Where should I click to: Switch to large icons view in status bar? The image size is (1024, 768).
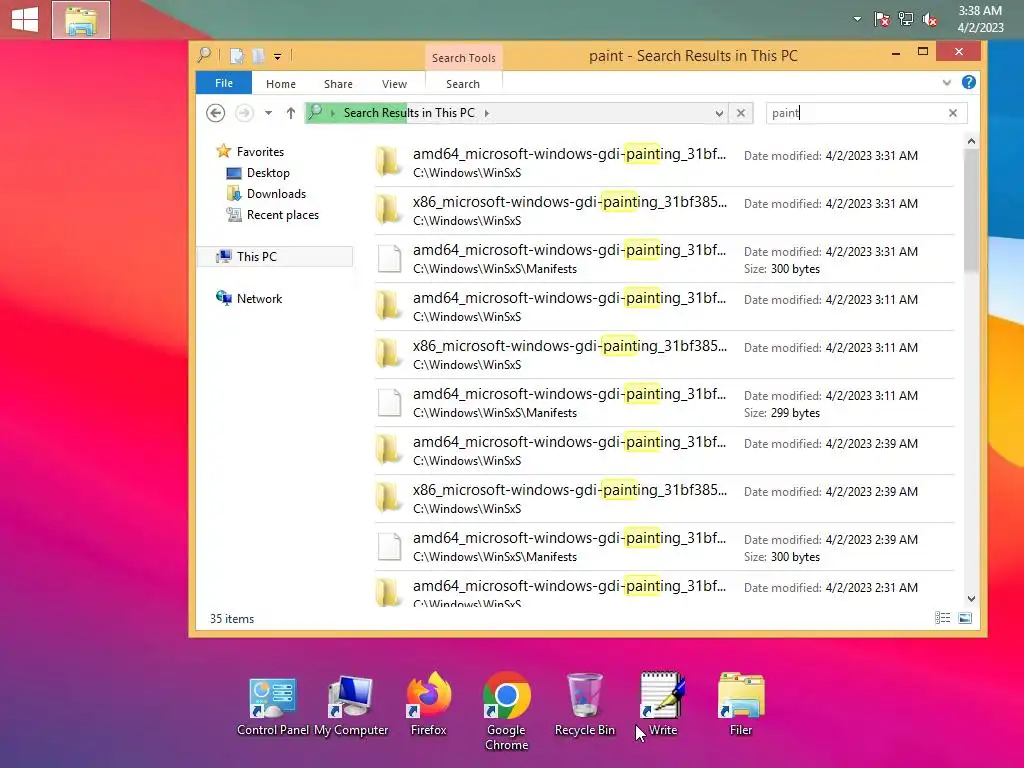click(x=965, y=618)
